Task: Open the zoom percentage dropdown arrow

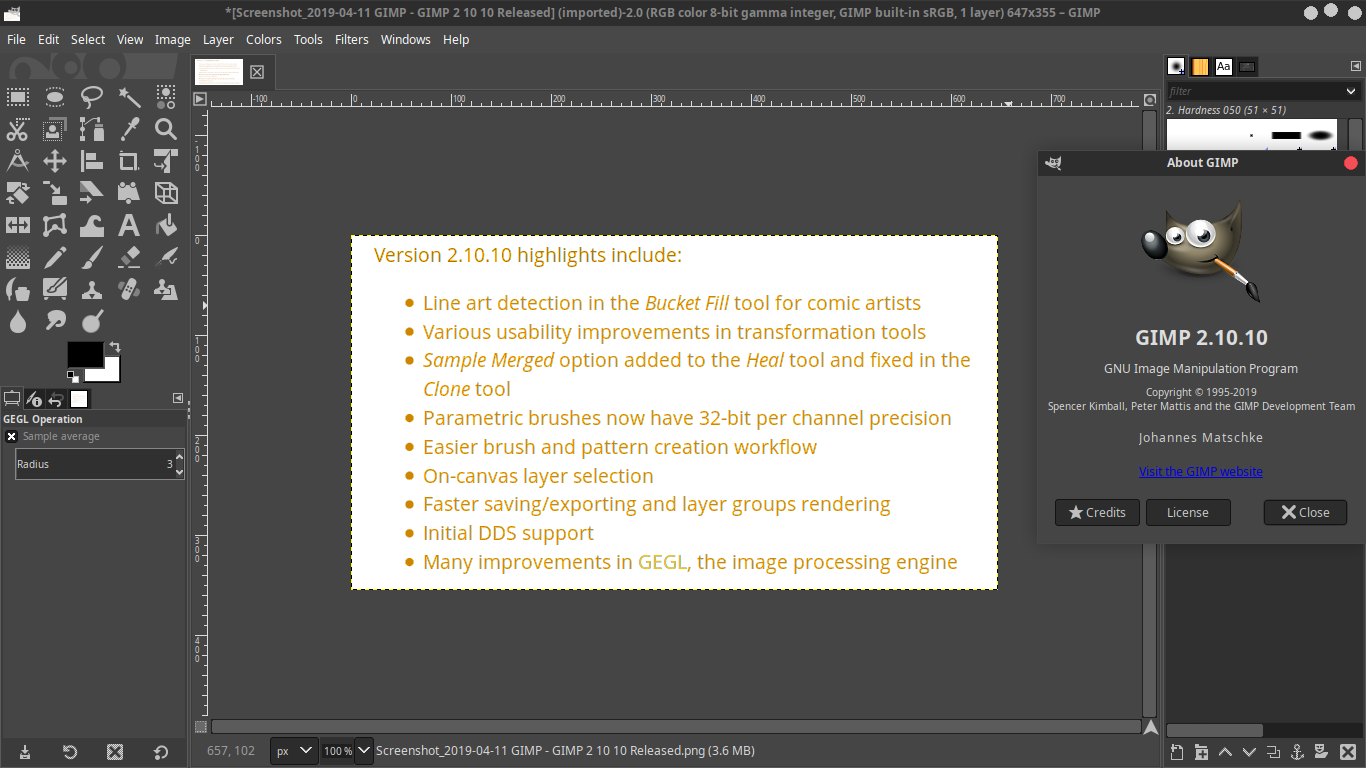Action: (x=364, y=750)
